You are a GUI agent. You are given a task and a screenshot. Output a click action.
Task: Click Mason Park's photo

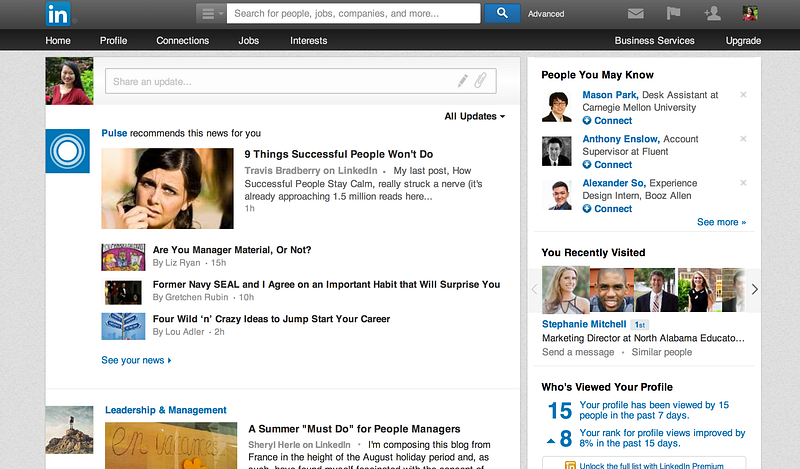point(557,107)
